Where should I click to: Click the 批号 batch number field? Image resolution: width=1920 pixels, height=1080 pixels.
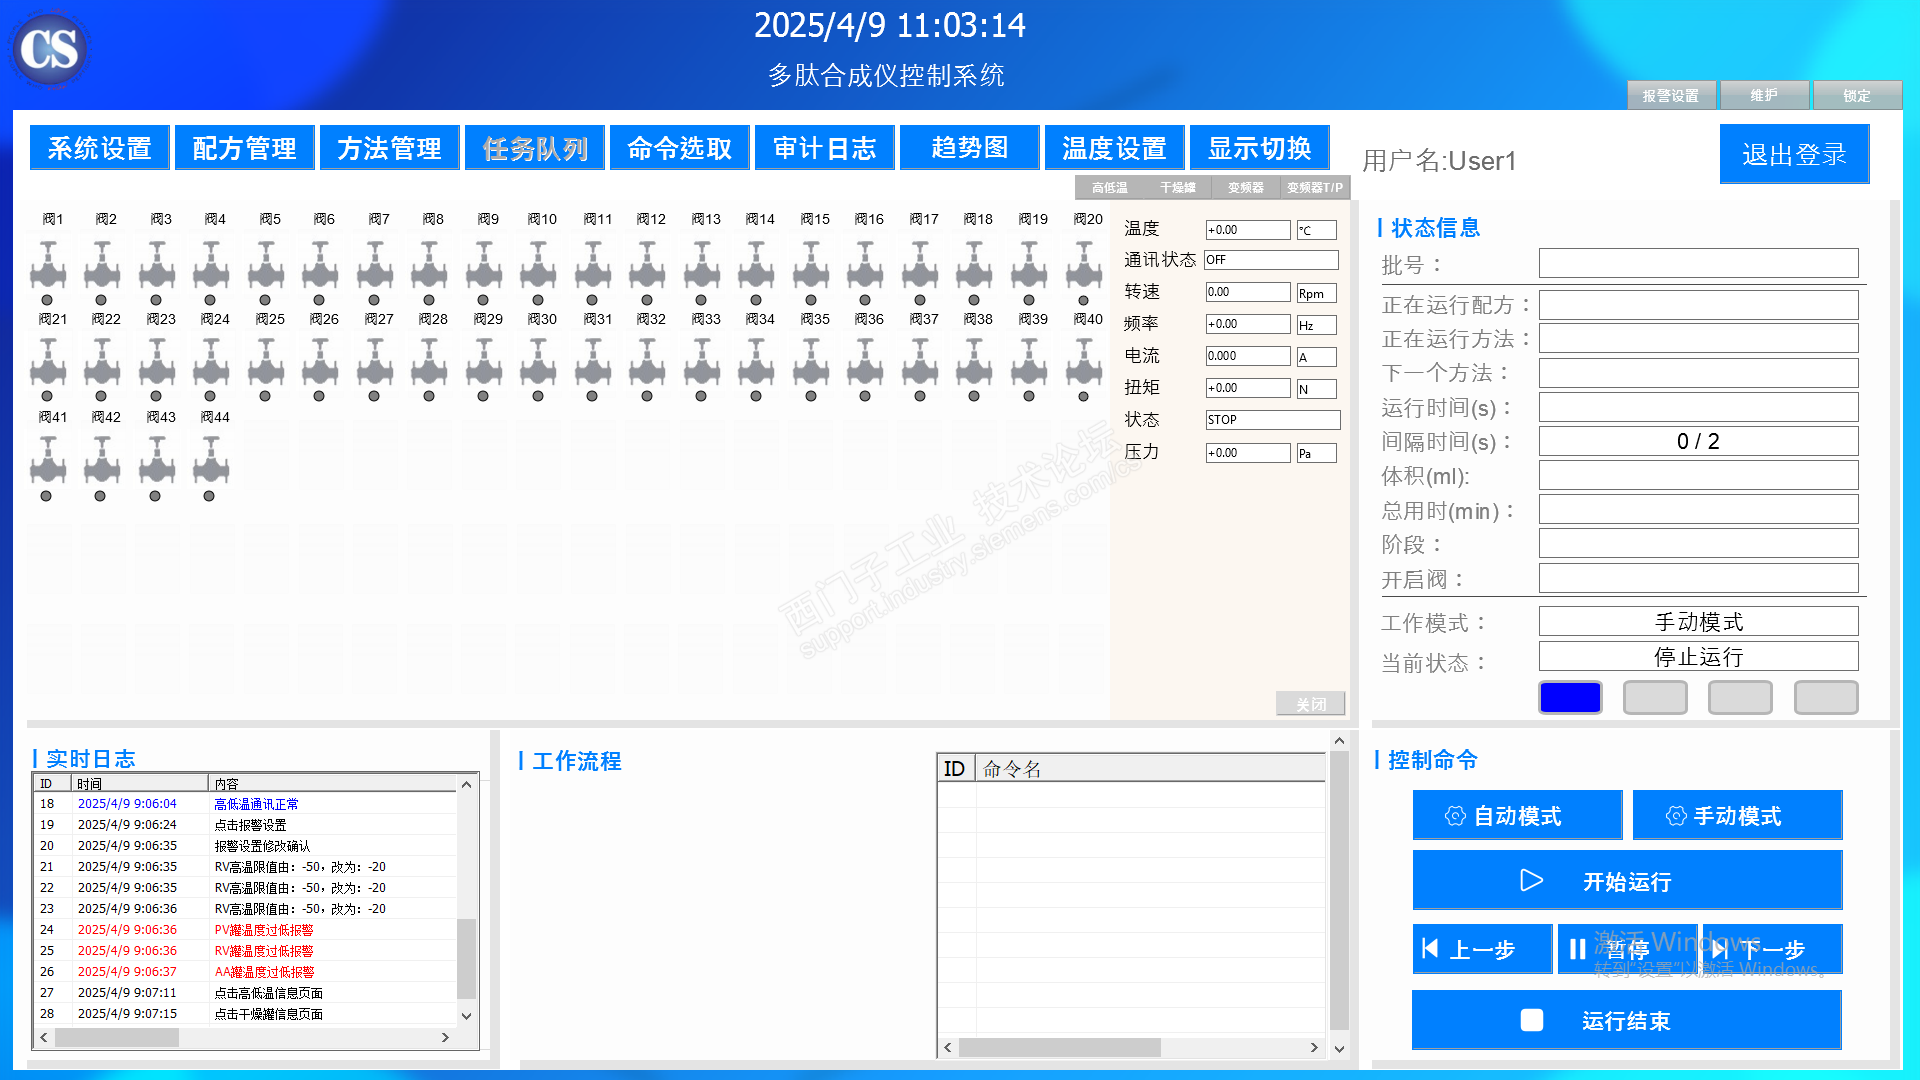(x=1698, y=264)
